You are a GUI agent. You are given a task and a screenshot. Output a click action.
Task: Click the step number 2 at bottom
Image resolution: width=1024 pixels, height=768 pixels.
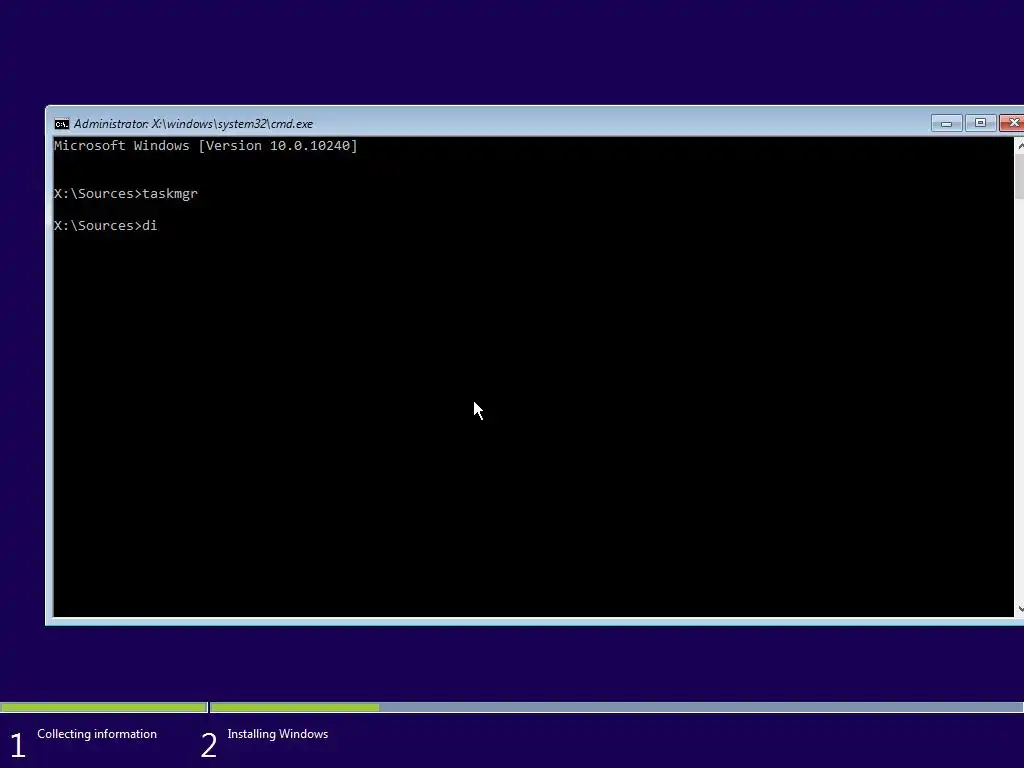pos(209,746)
